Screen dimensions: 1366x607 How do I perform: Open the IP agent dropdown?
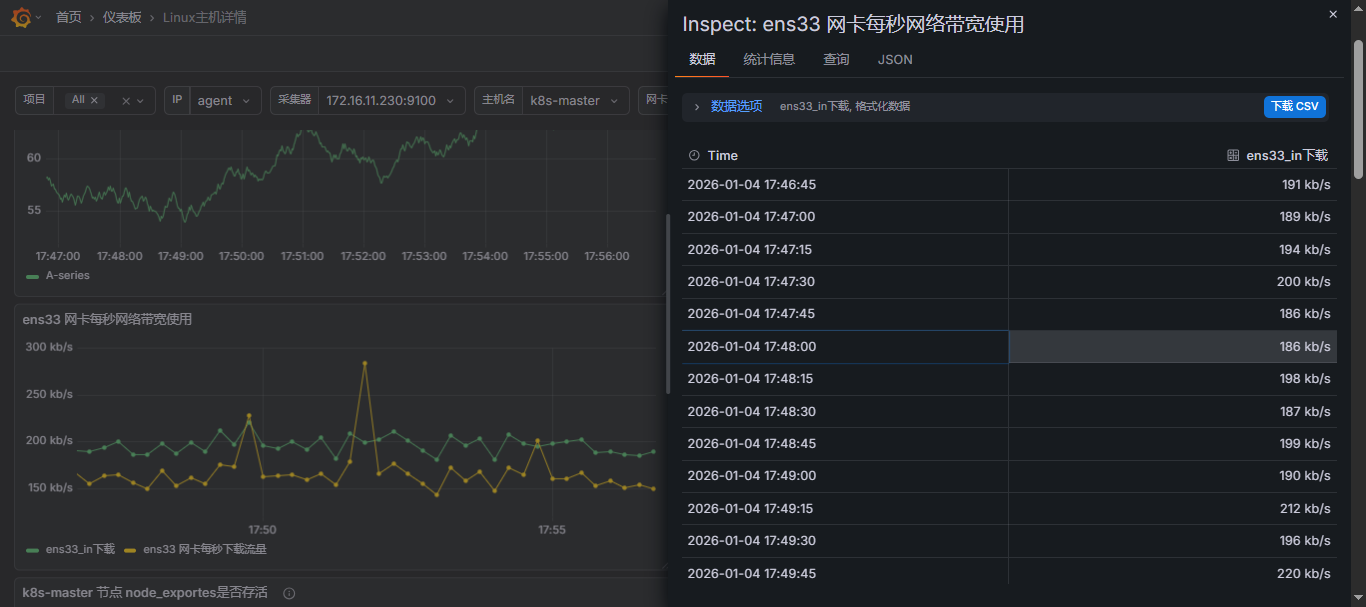[x=224, y=101]
